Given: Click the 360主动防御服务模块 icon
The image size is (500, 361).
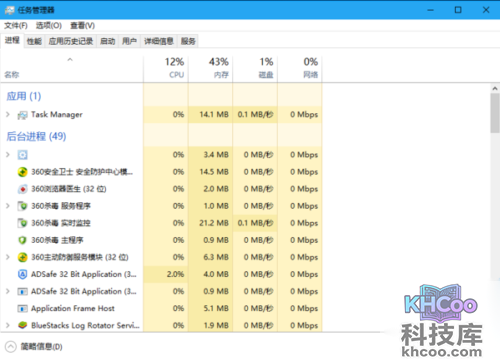Looking at the screenshot, I should (x=22, y=257).
